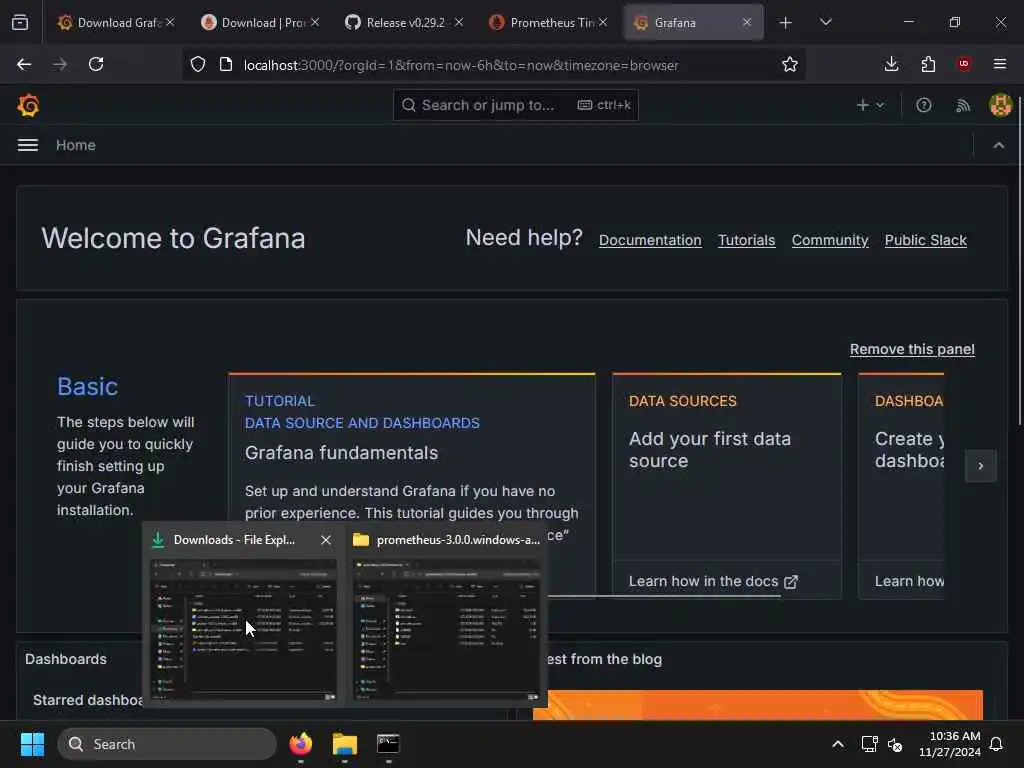Open the Firefox extensions menu
The width and height of the screenshot is (1024, 768).
coord(928,64)
